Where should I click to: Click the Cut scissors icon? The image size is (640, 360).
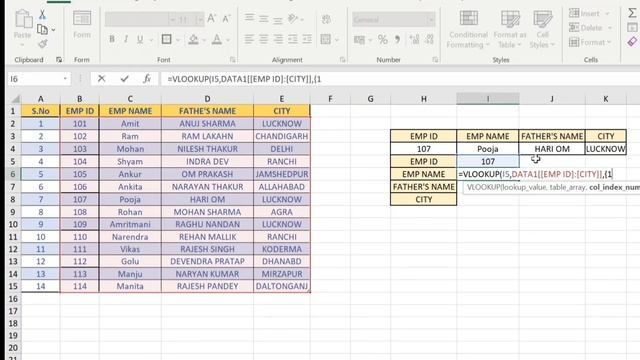42,15
